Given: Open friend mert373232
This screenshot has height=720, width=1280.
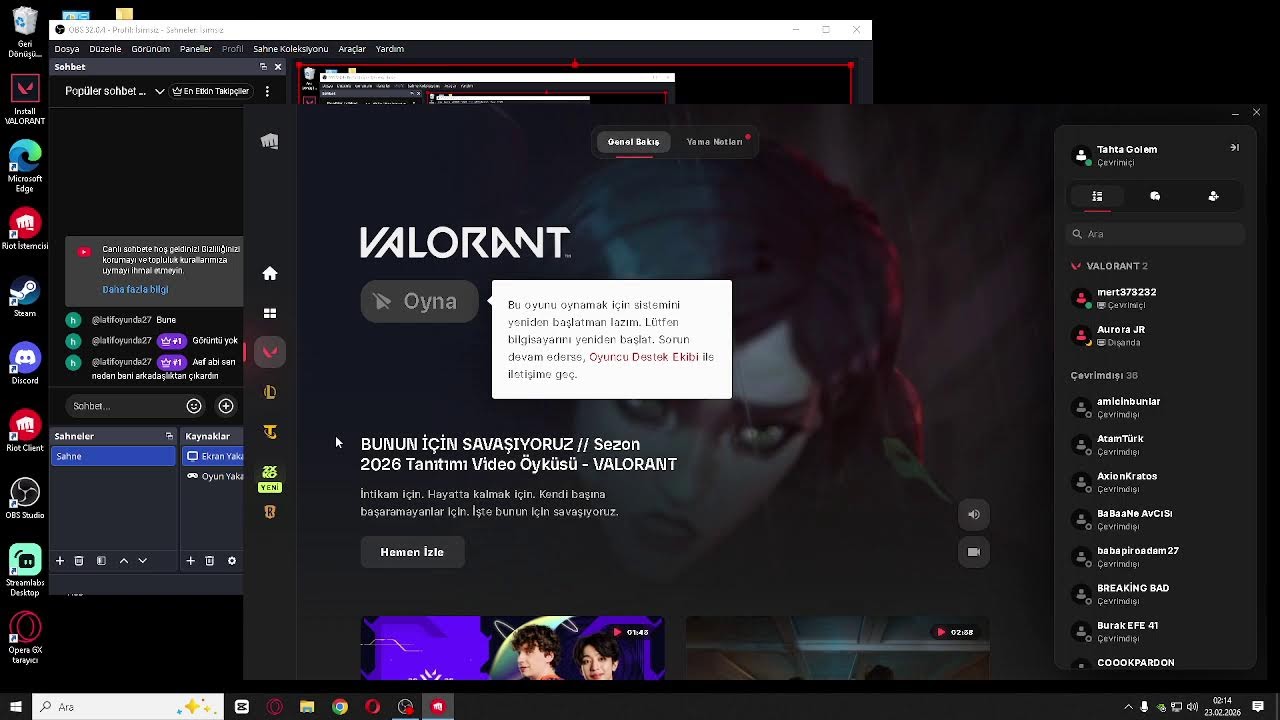Looking at the screenshot, I should click(1155, 297).
